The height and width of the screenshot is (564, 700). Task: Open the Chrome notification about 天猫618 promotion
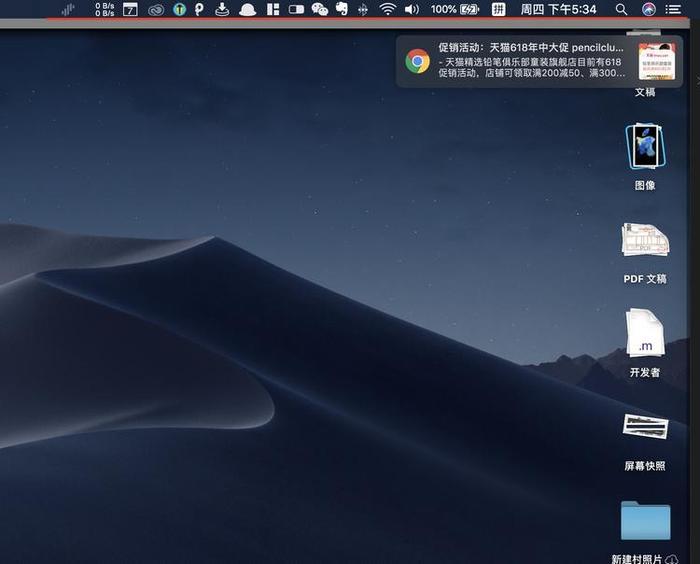point(539,61)
